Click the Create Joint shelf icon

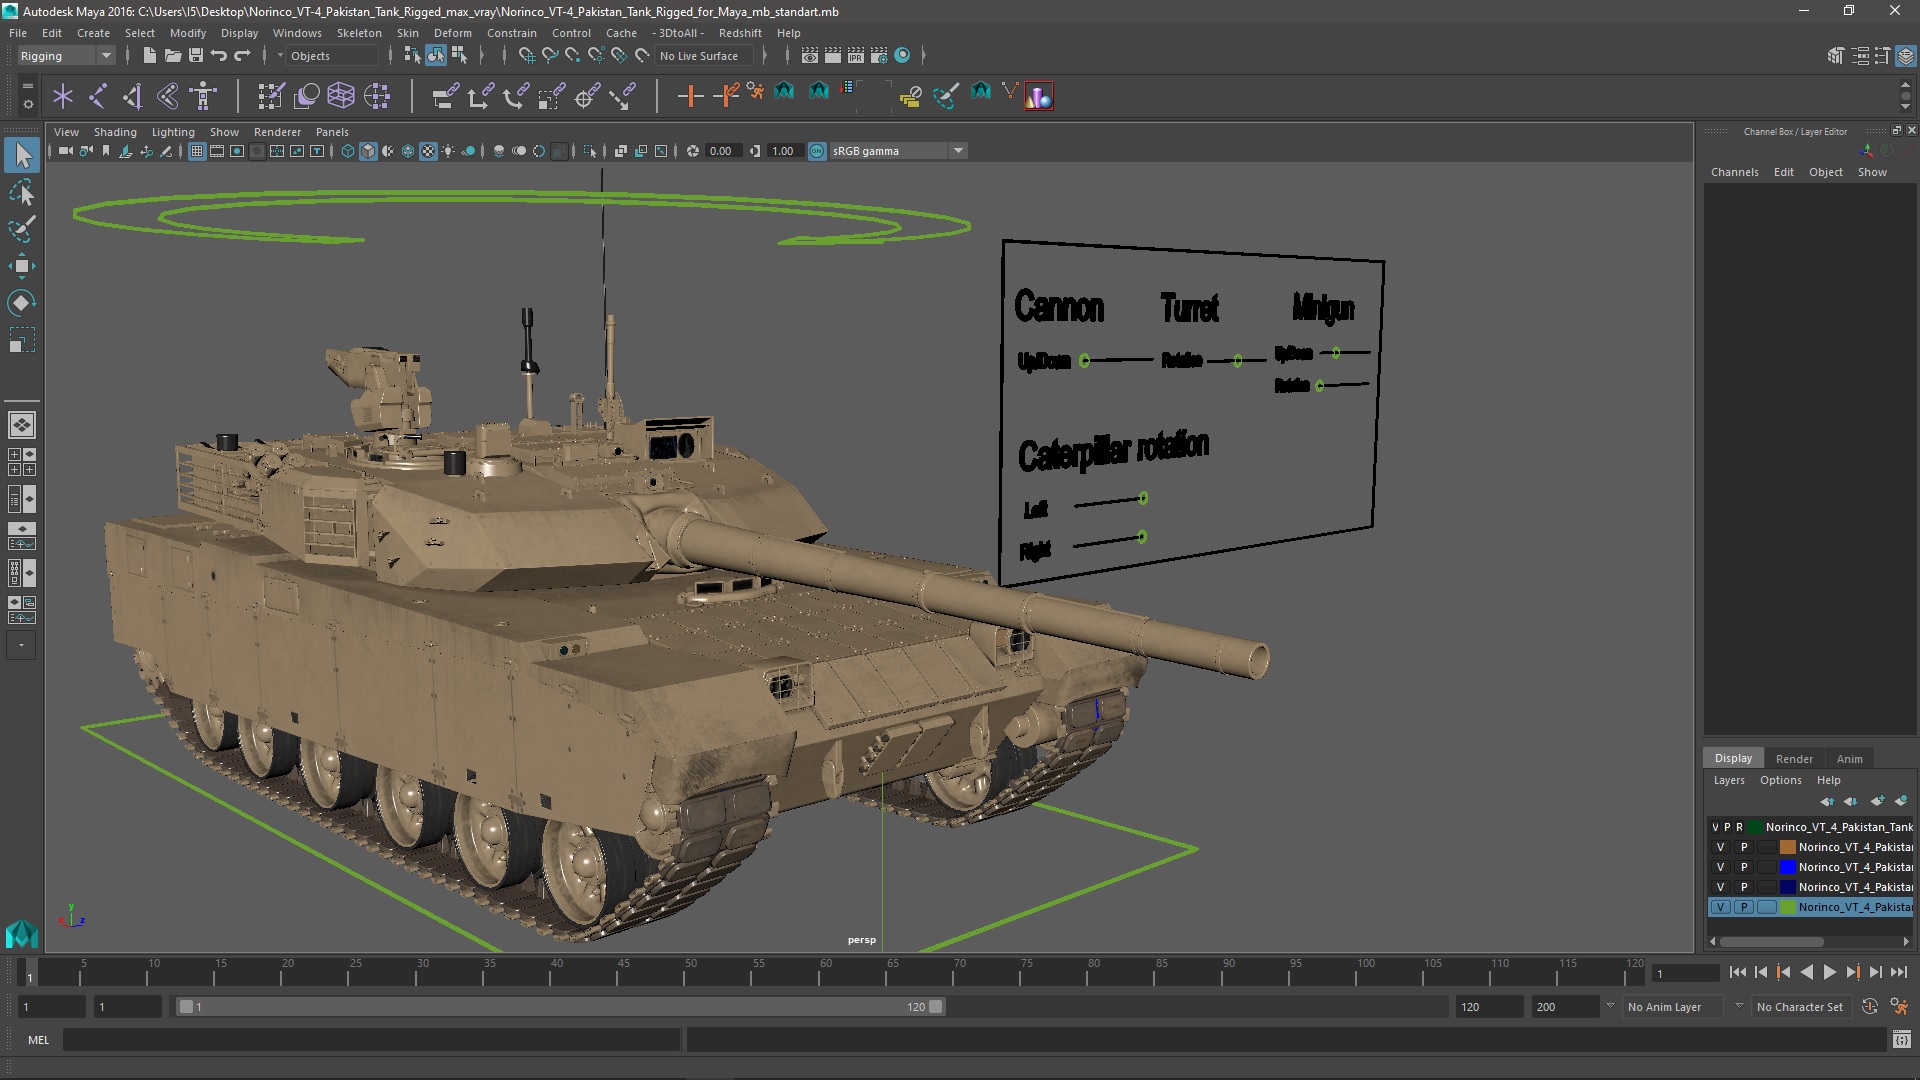pos(98,96)
